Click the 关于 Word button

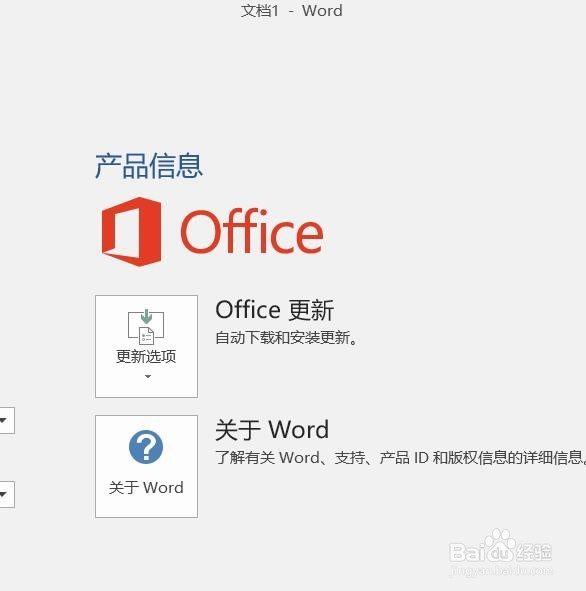pyautogui.click(x=146, y=466)
